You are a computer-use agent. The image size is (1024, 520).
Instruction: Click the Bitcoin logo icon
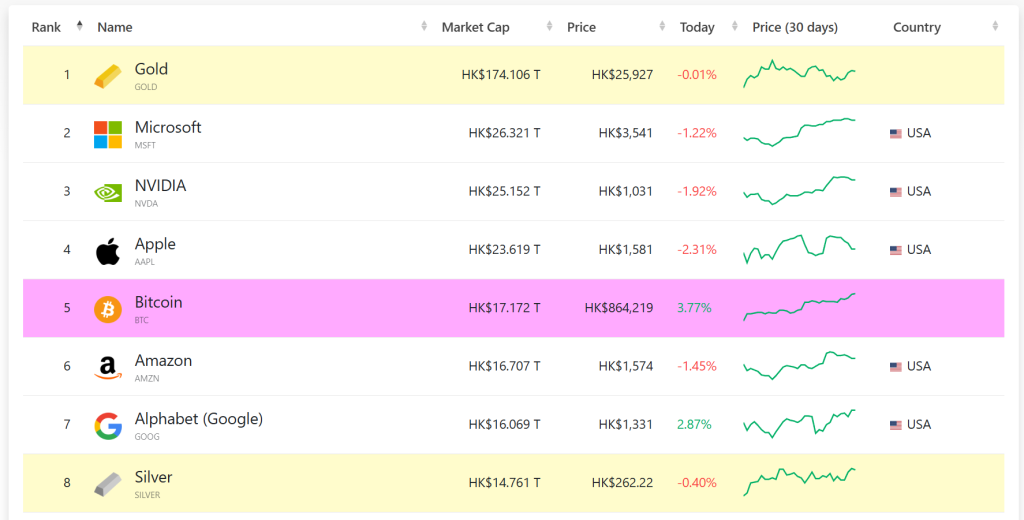(108, 309)
